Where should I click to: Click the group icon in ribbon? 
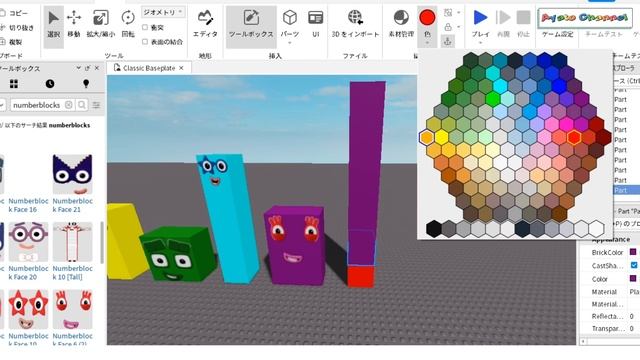(x=448, y=13)
